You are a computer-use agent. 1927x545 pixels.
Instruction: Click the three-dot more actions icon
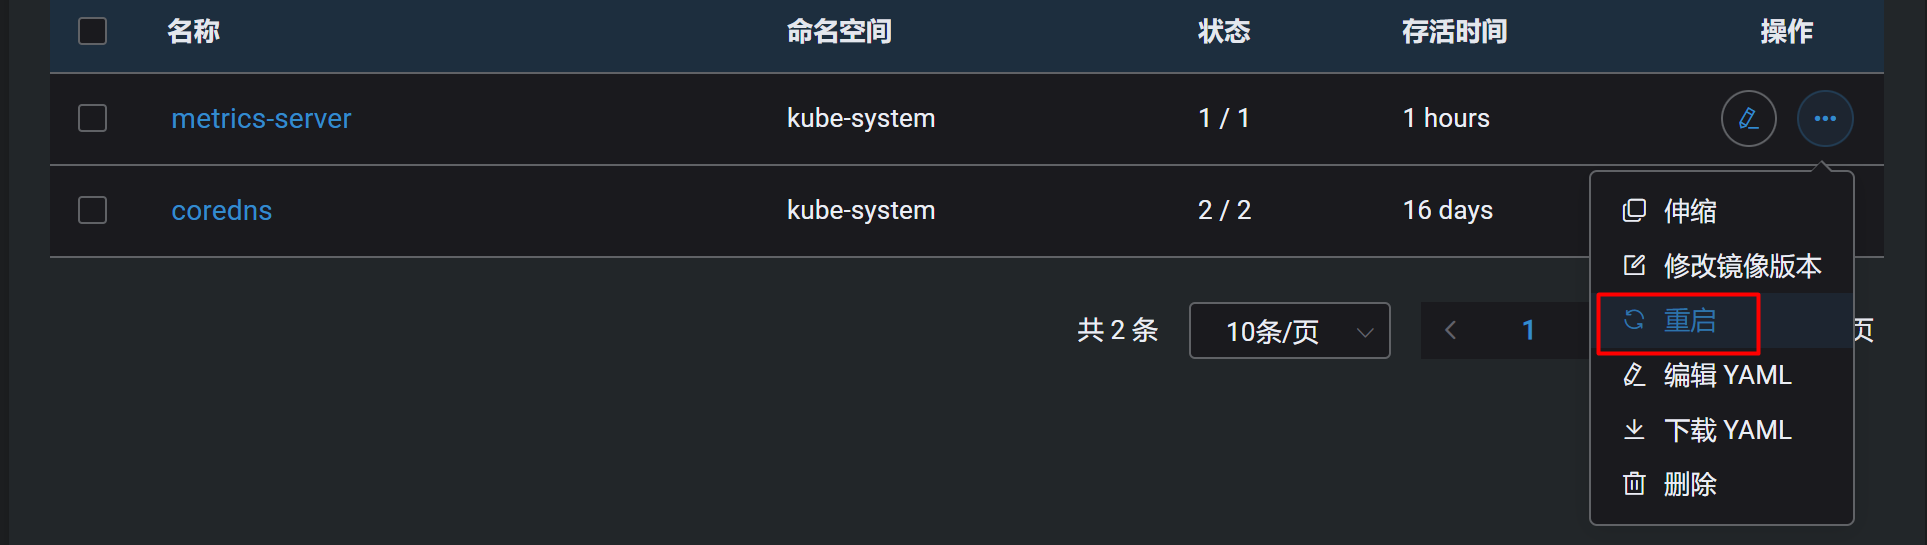1825,119
